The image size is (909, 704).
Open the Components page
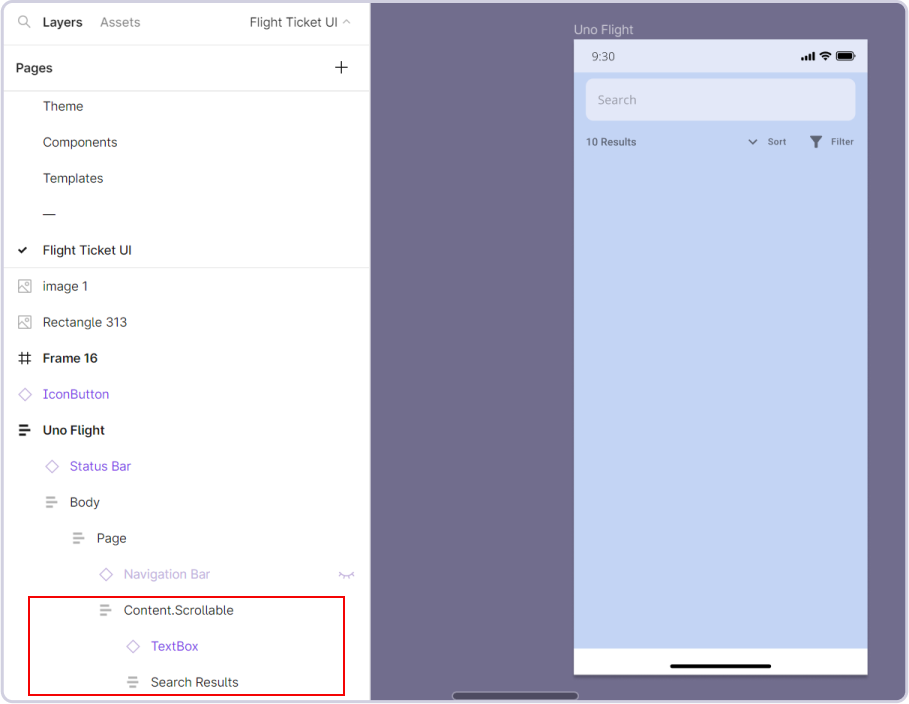tap(80, 142)
